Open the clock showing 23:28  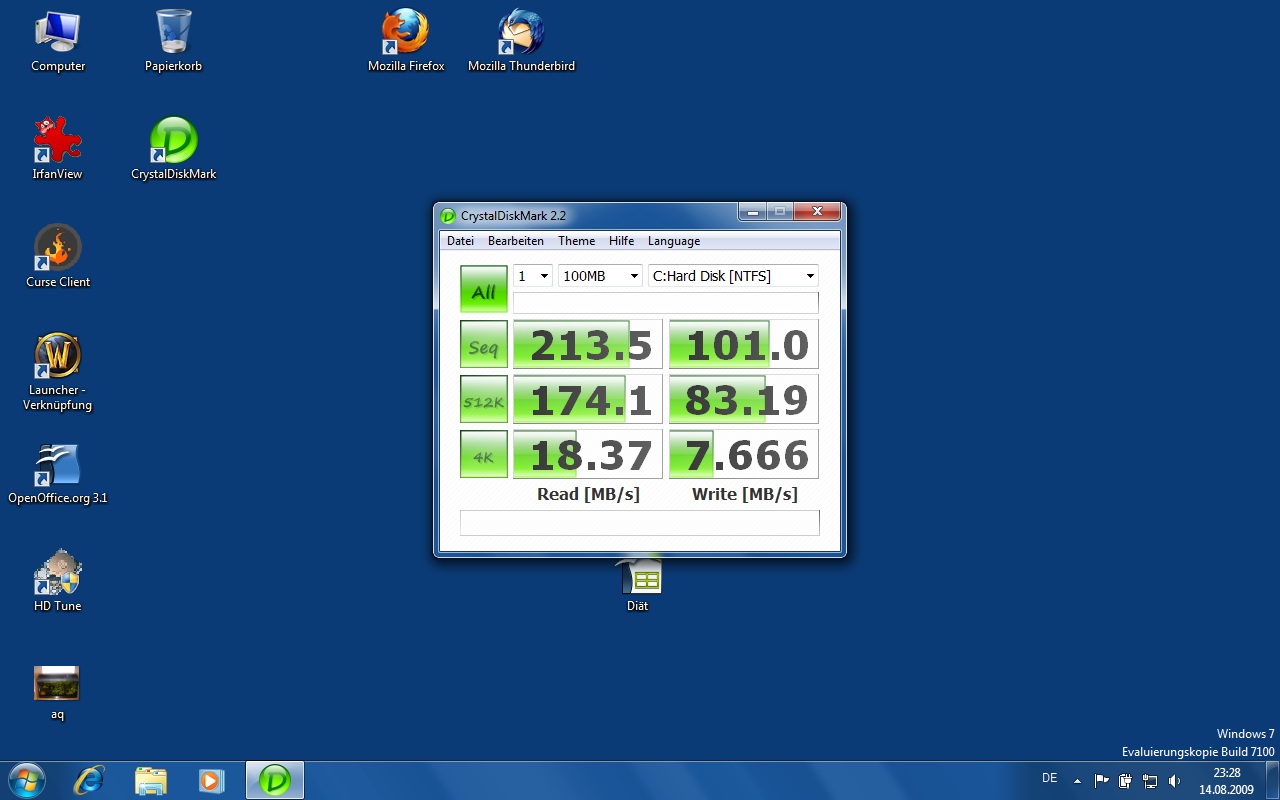[x=1226, y=781]
